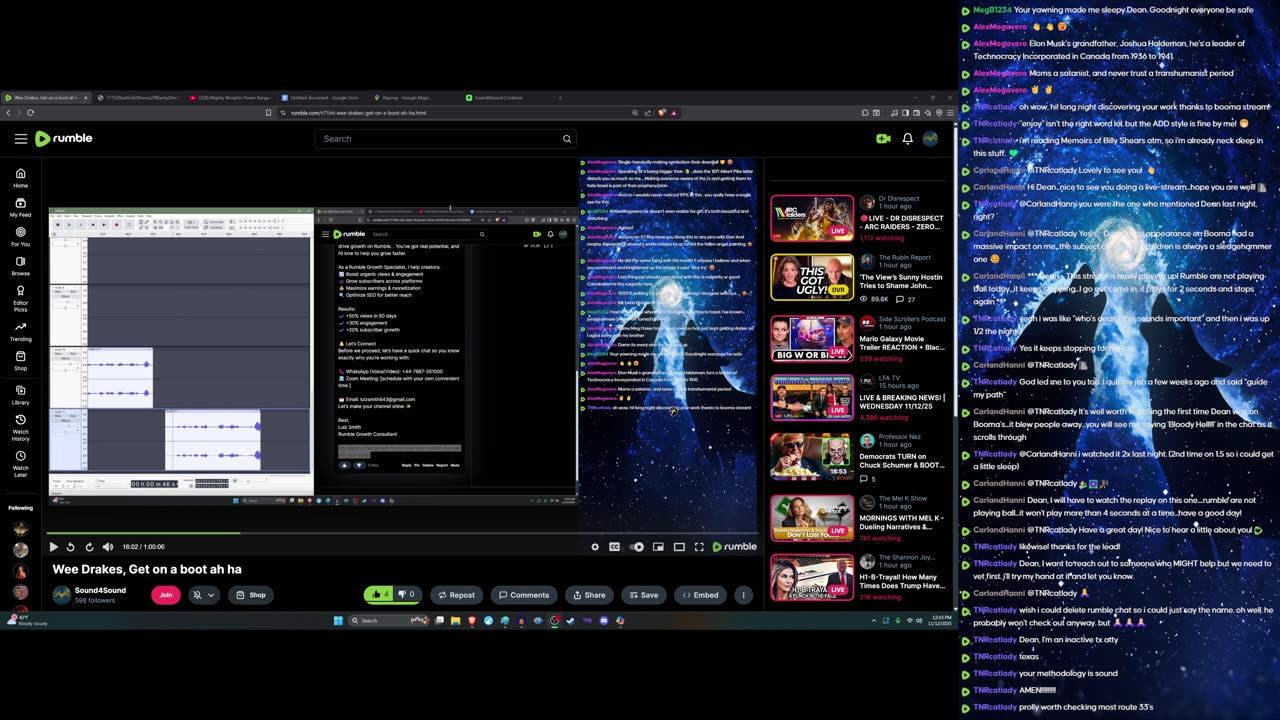
Task: Click the Rumble logo in the player bar
Action: click(x=734, y=547)
